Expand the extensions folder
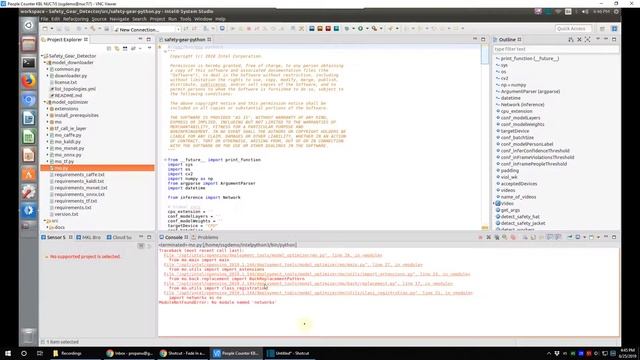 coord(48,109)
